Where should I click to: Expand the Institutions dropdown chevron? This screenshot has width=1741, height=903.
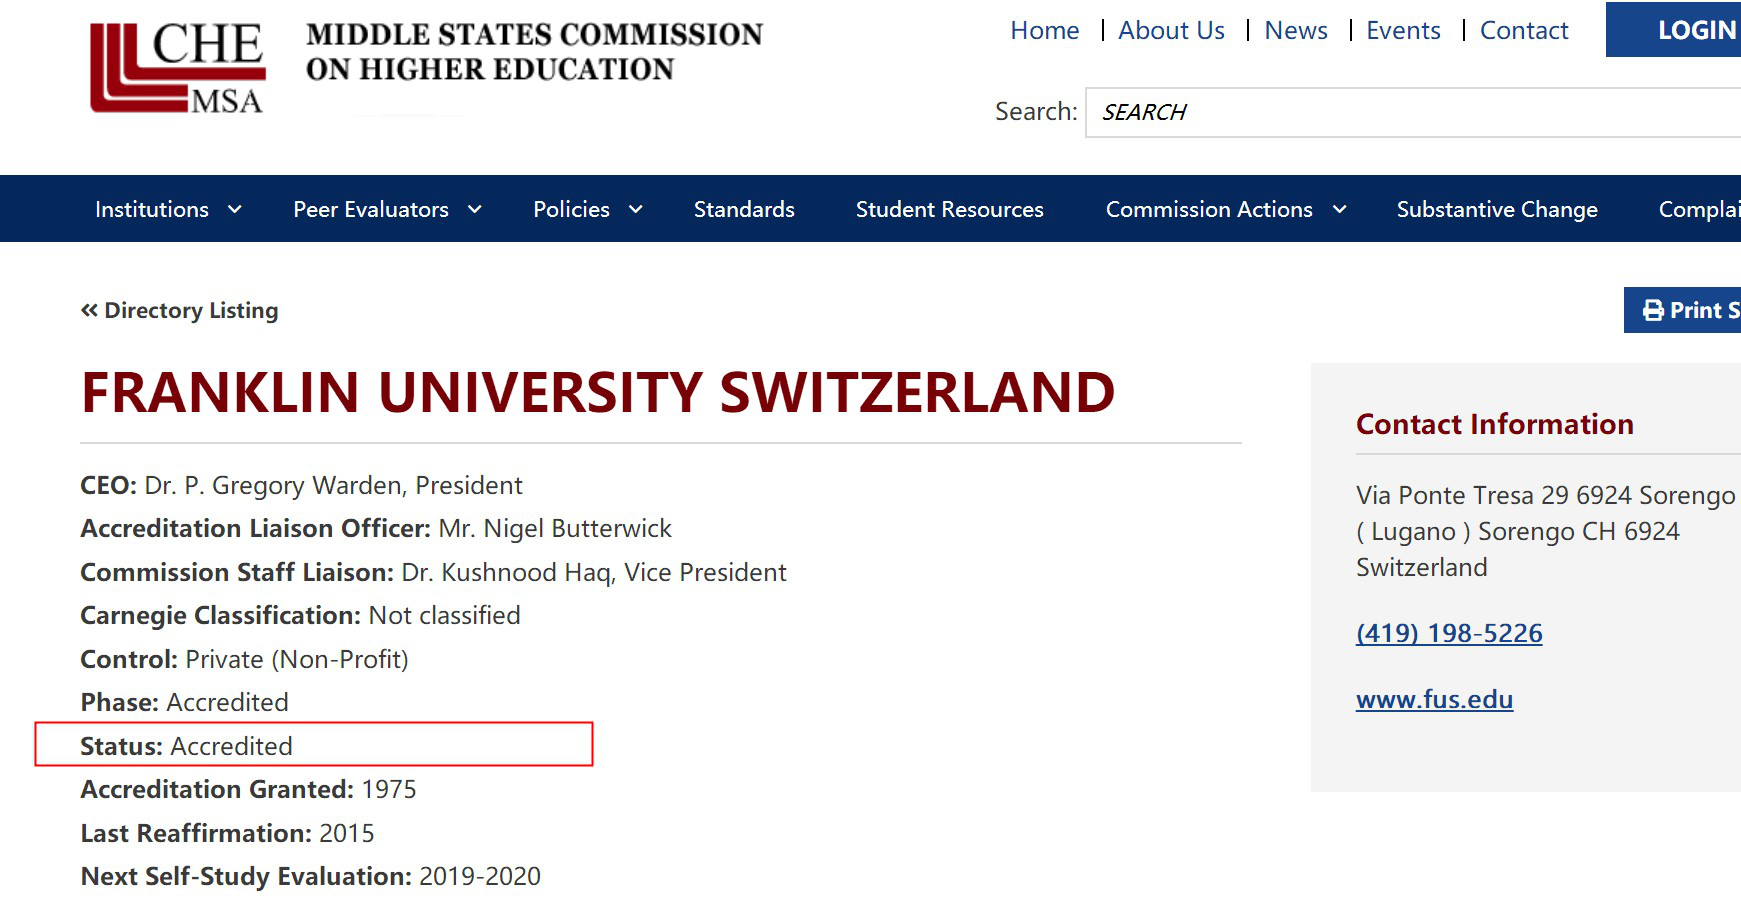tap(235, 209)
